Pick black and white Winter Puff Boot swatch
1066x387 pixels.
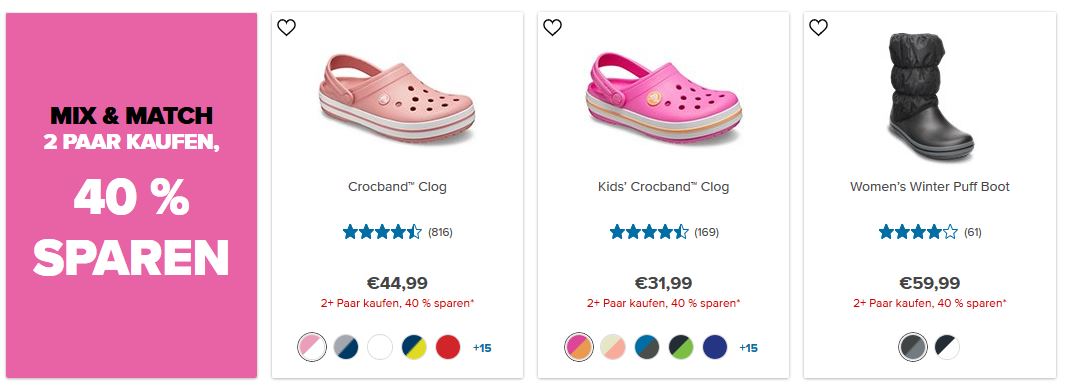pyautogui.click(x=947, y=348)
